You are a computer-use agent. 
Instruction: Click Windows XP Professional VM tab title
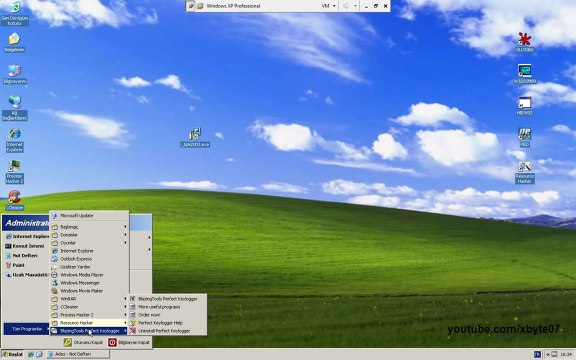click(233, 6)
